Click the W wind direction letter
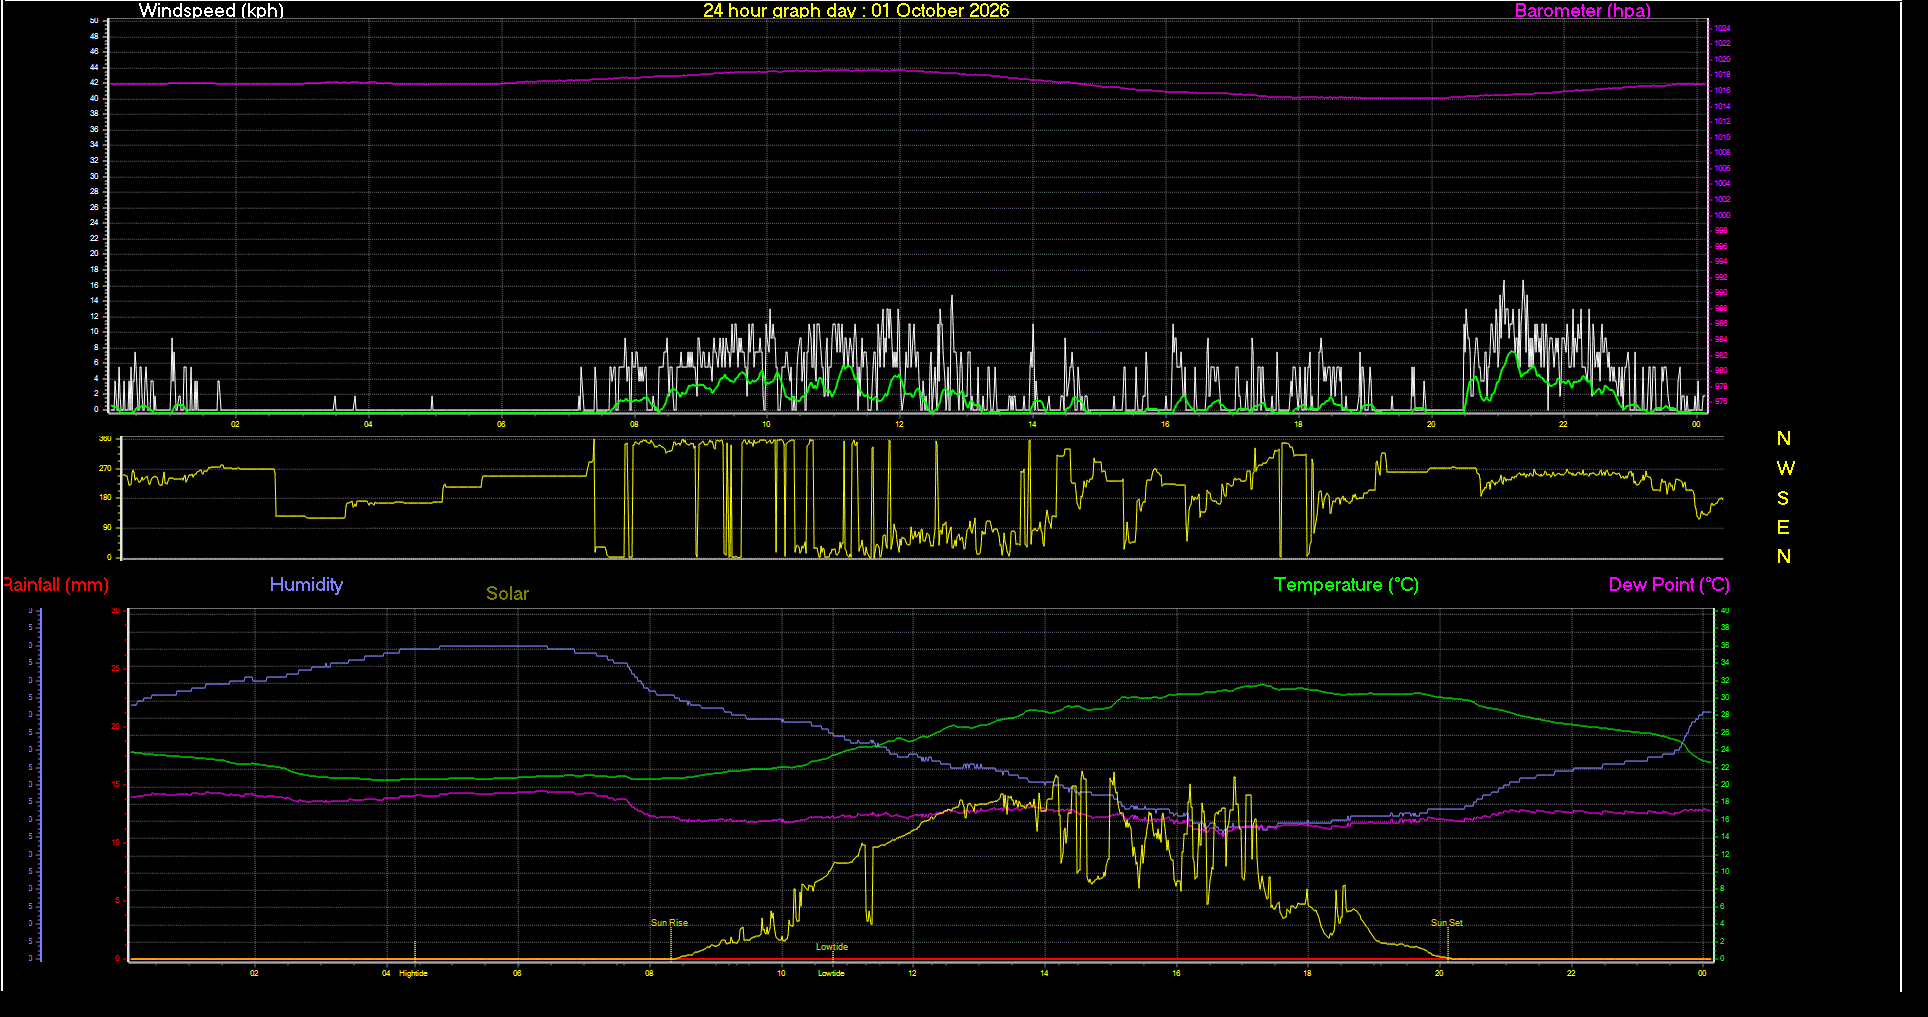The image size is (1928, 1017). [1785, 468]
